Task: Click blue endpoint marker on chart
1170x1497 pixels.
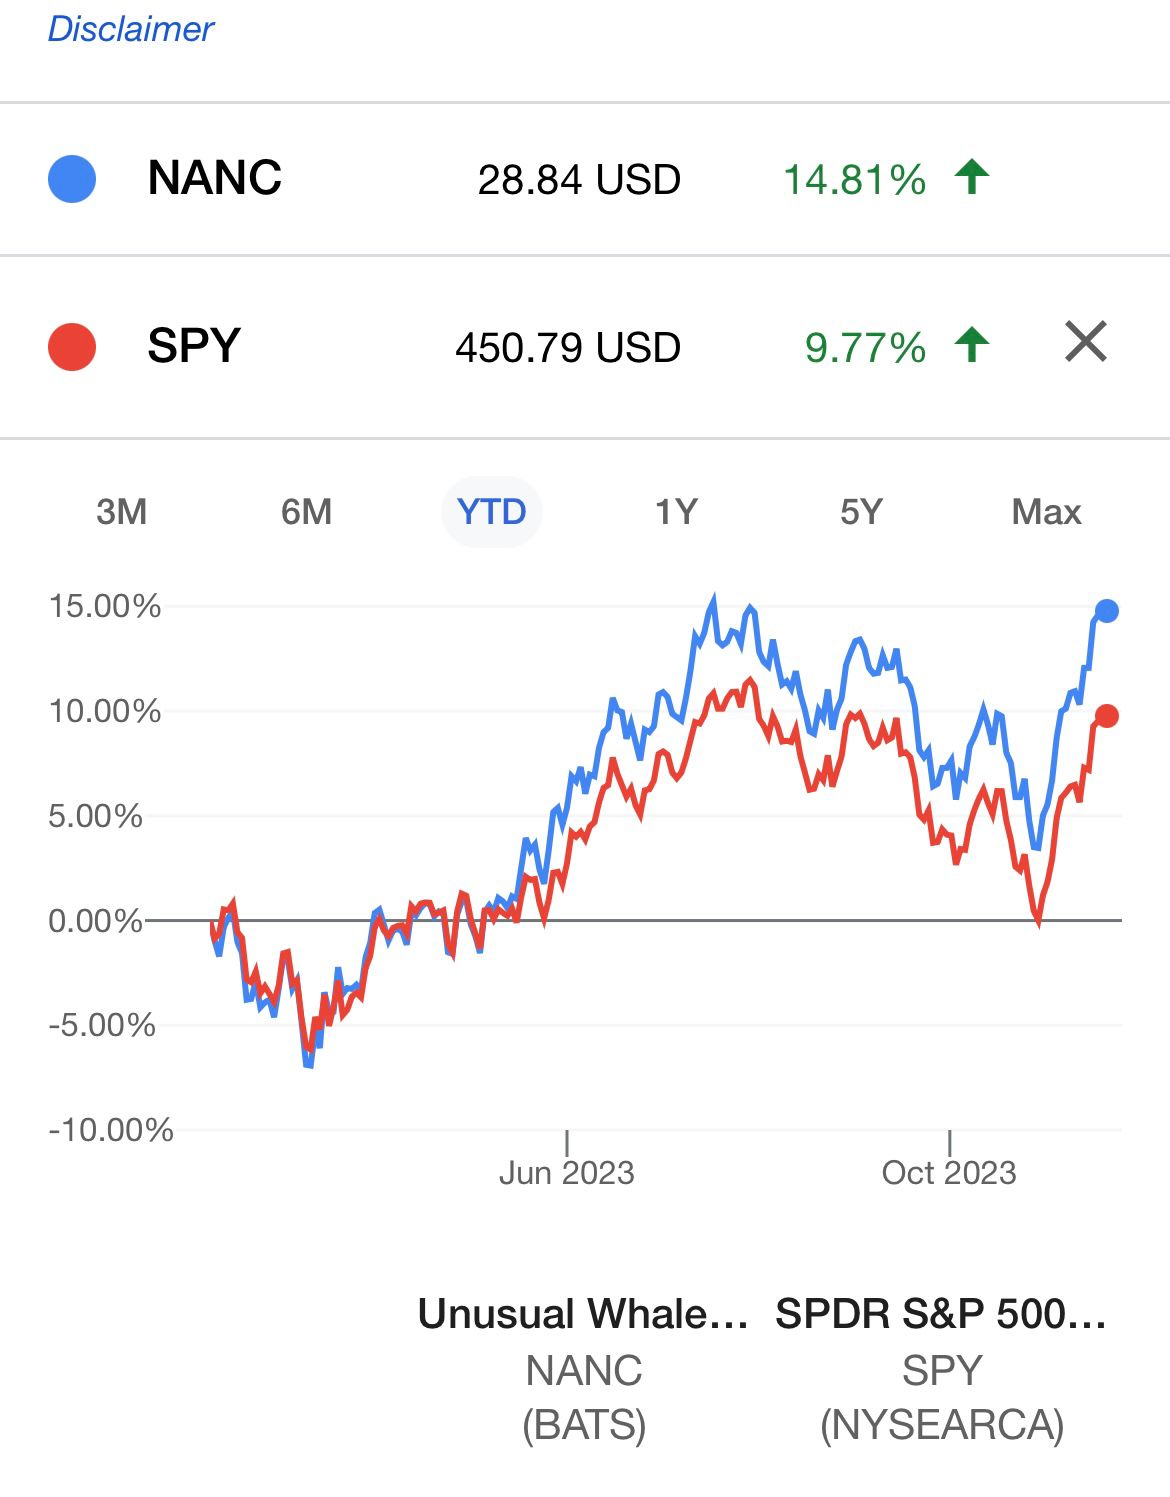Action: [x=1106, y=611]
